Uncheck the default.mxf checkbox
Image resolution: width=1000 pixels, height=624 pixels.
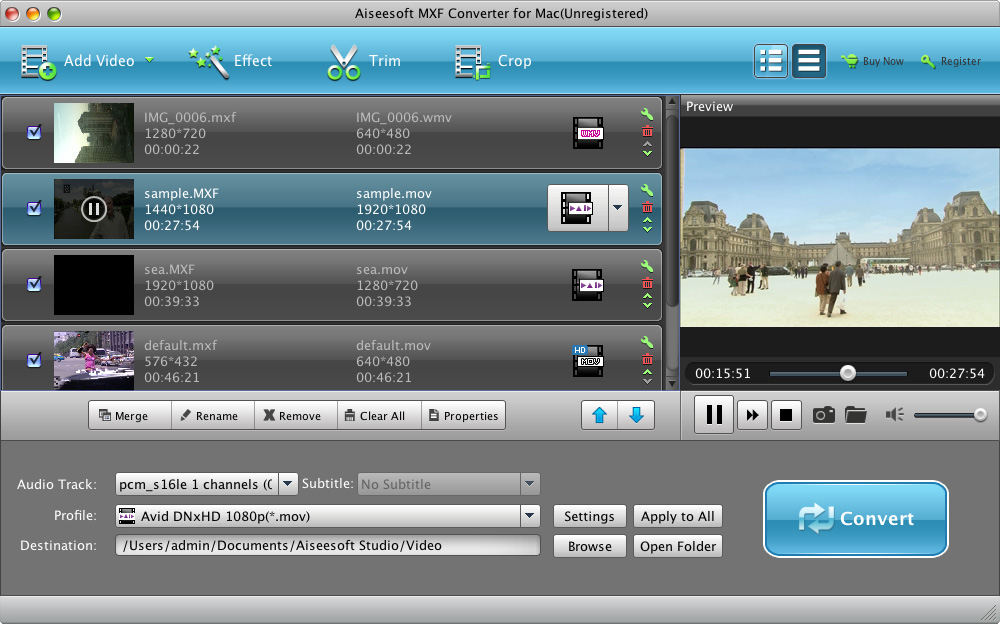tap(34, 360)
